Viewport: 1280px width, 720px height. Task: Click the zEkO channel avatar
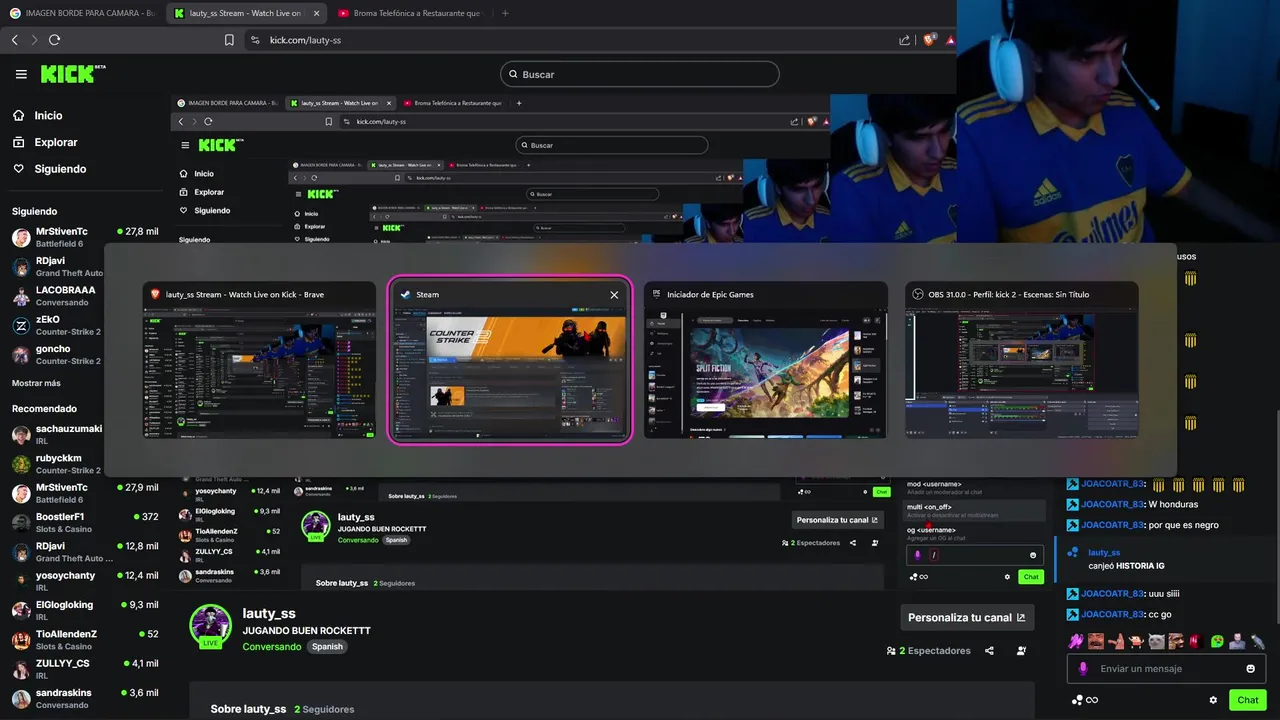coord(21,325)
